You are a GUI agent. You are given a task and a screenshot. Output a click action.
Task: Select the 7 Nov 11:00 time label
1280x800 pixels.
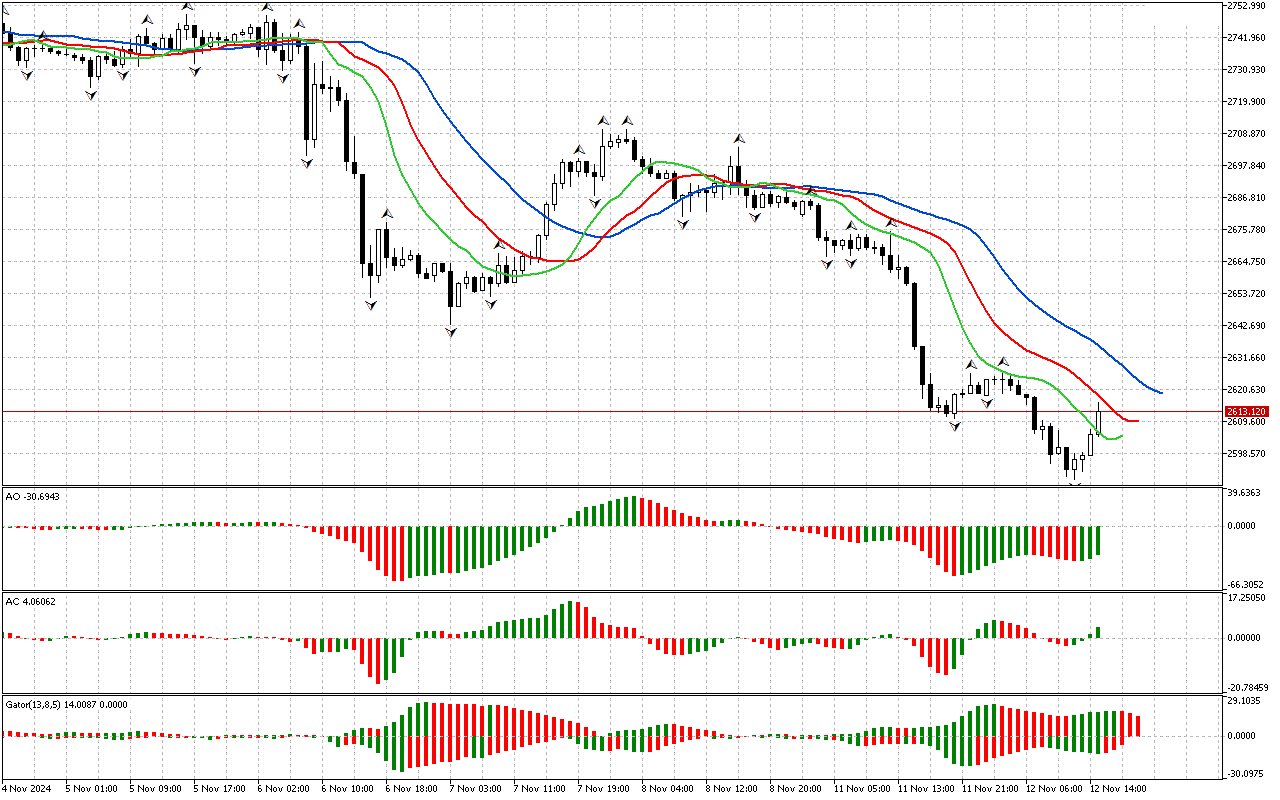pyautogui.click(x=539, y=788)
